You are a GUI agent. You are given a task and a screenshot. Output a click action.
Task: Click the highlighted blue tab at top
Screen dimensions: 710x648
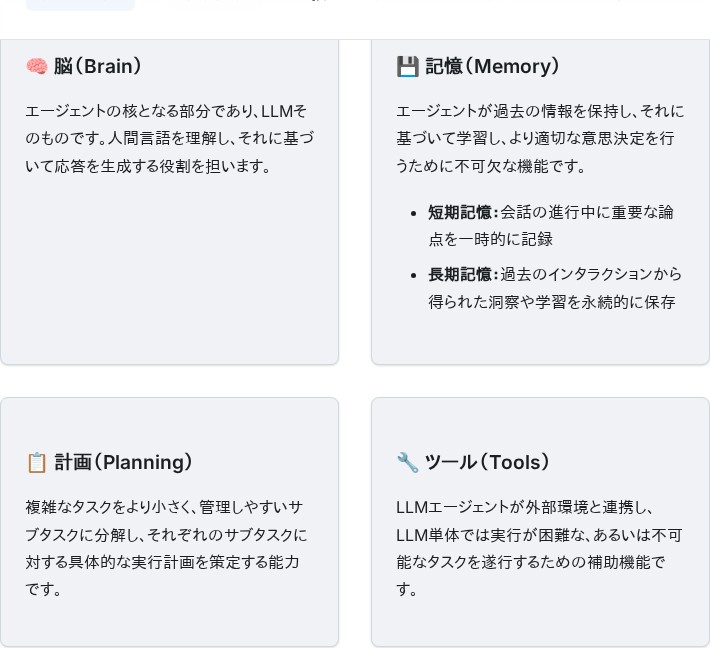pyautogui.click(x=80, y=5)
